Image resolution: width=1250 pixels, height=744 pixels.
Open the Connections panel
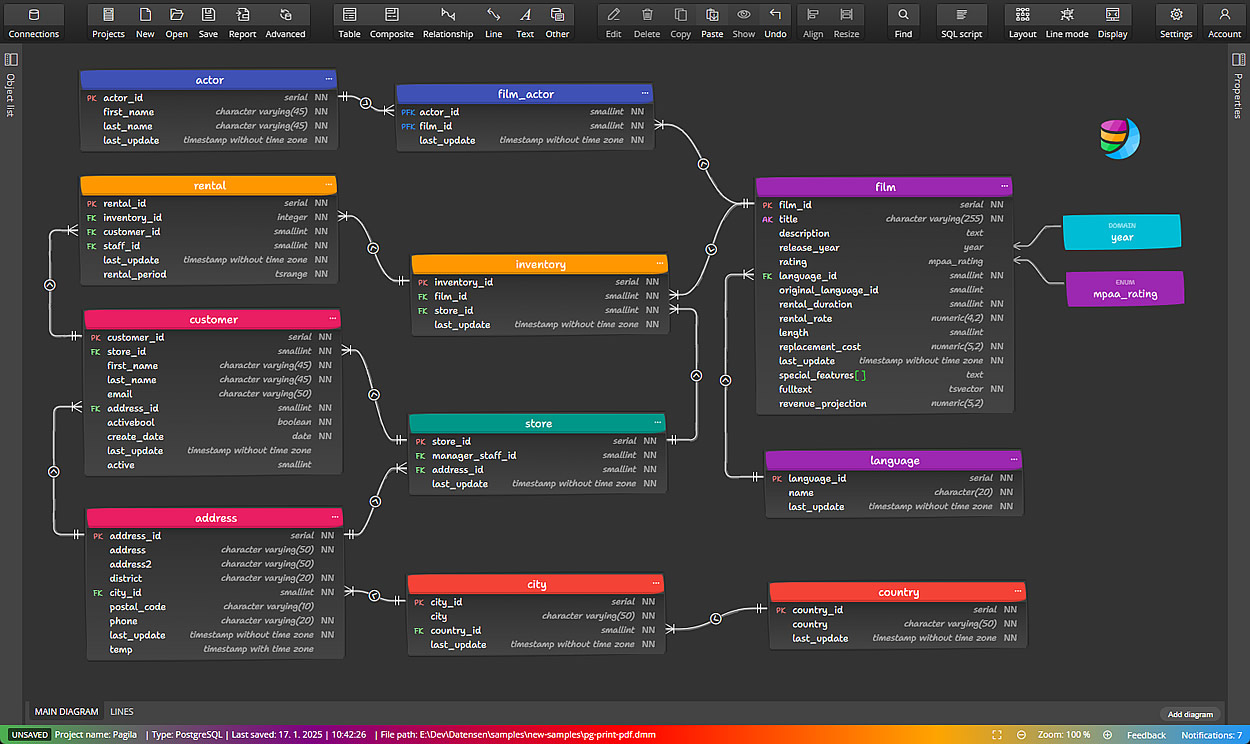click(33, 22)
